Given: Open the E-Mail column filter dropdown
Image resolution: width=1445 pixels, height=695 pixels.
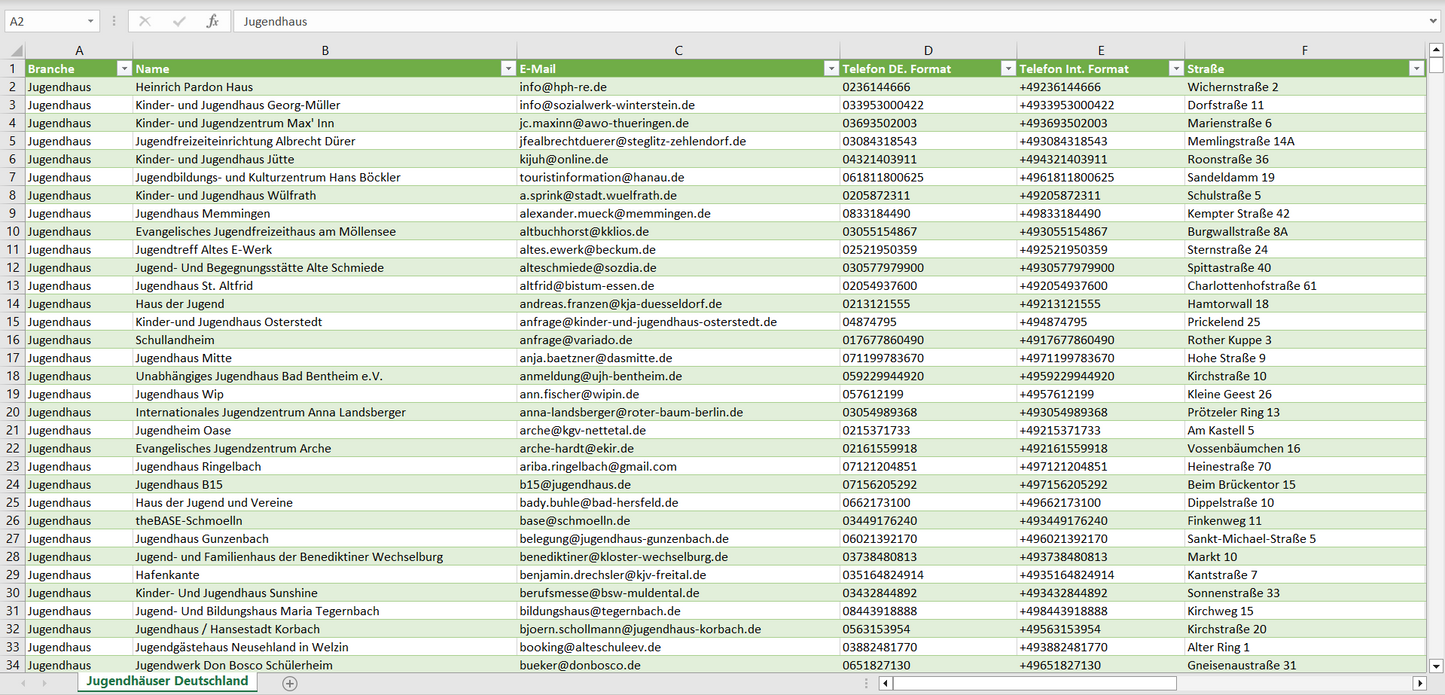Looking at the screenshot, I should [831, 69].
